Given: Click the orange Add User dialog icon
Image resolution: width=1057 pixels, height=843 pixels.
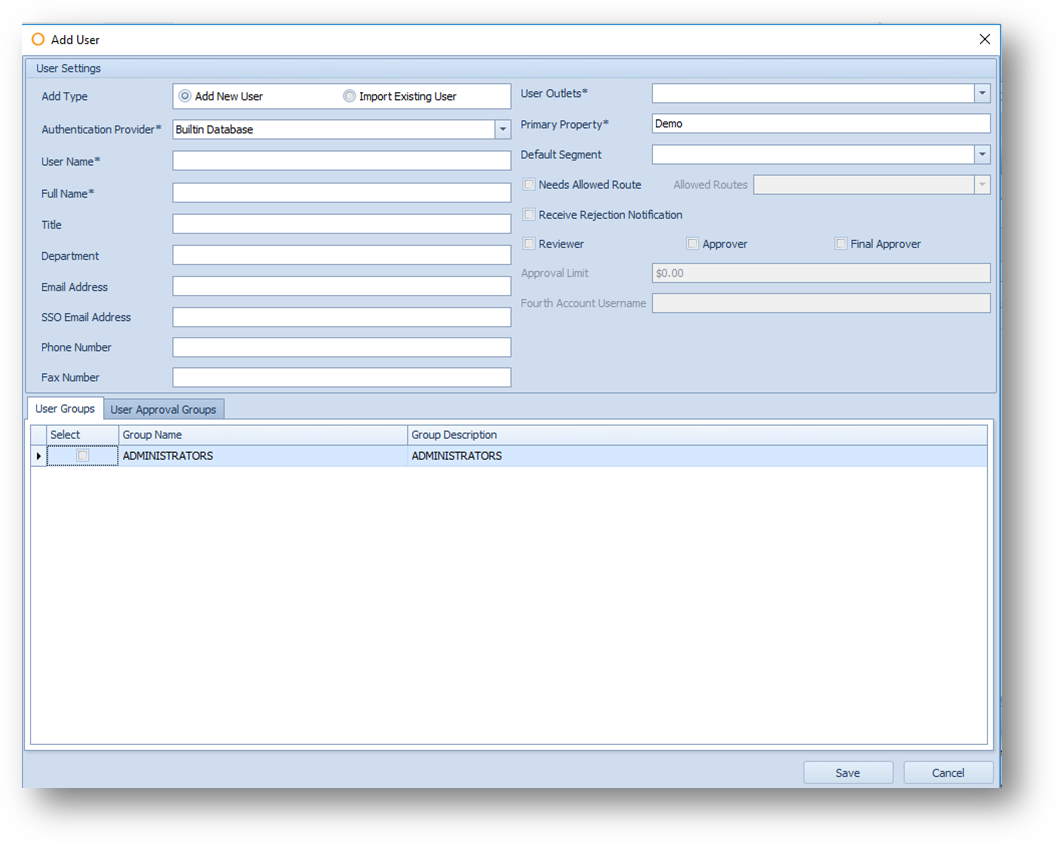Looking at the screenshot, I should click(x=38, y=38).
